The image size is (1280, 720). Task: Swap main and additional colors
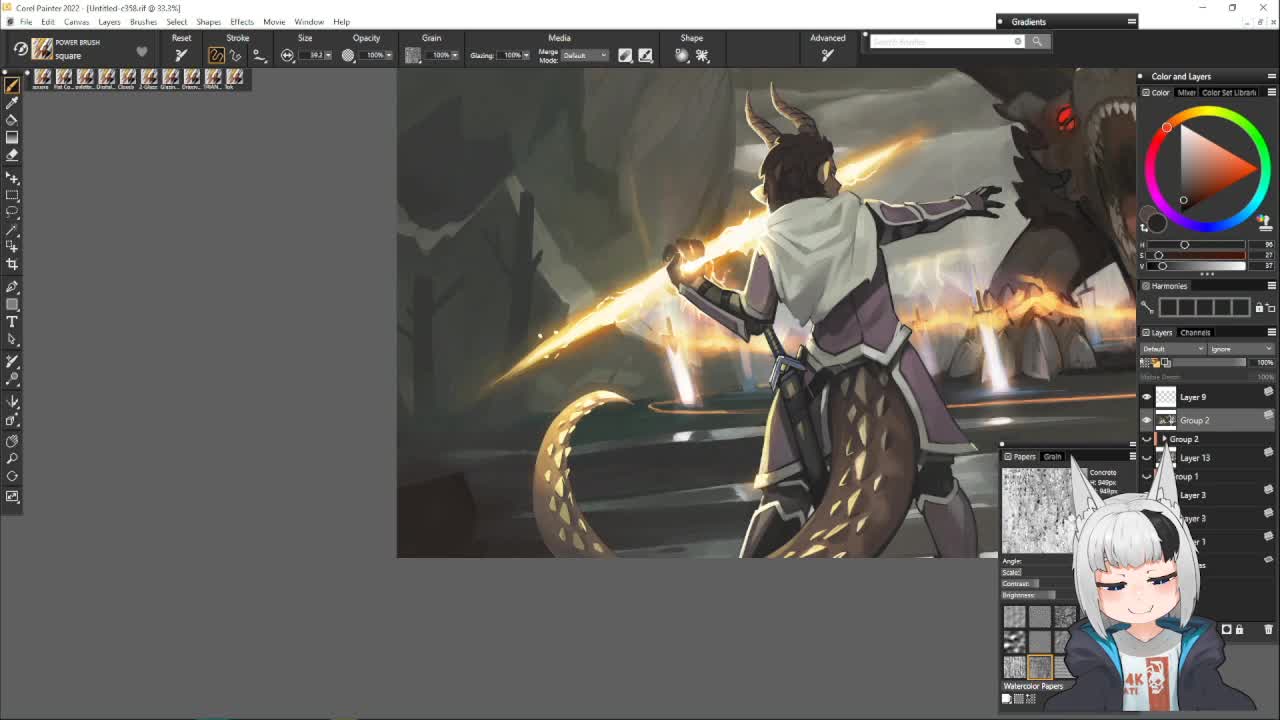pos(1145,227)
